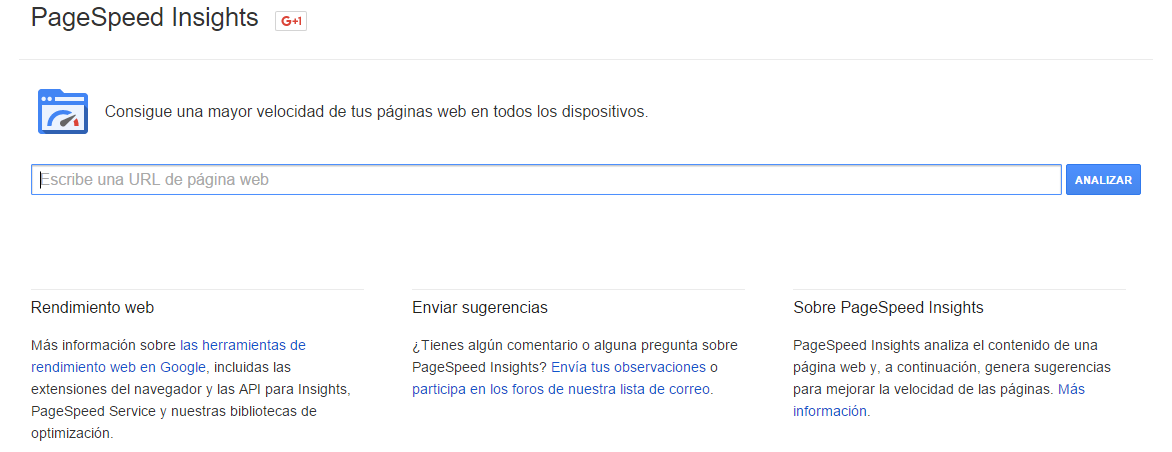The image size is (1172, 452).
Task: Click the 'Rendimiento web' heading
Action: tap(93, 307)
